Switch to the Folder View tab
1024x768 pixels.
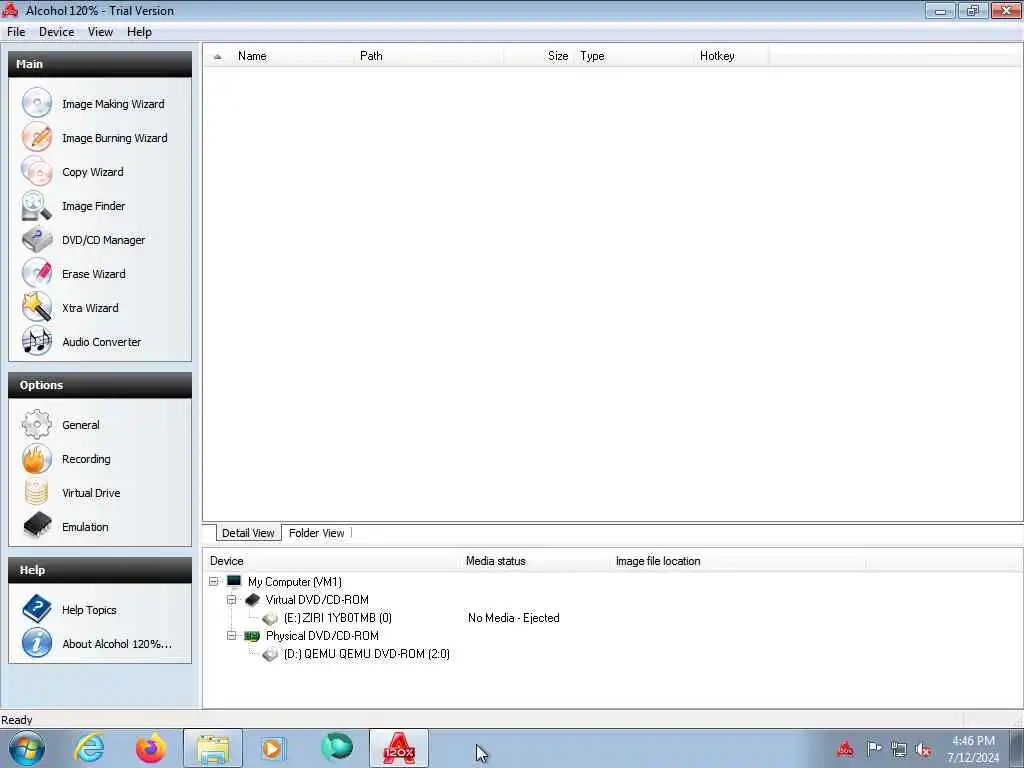pyautogui.click(x=317, y=533)
